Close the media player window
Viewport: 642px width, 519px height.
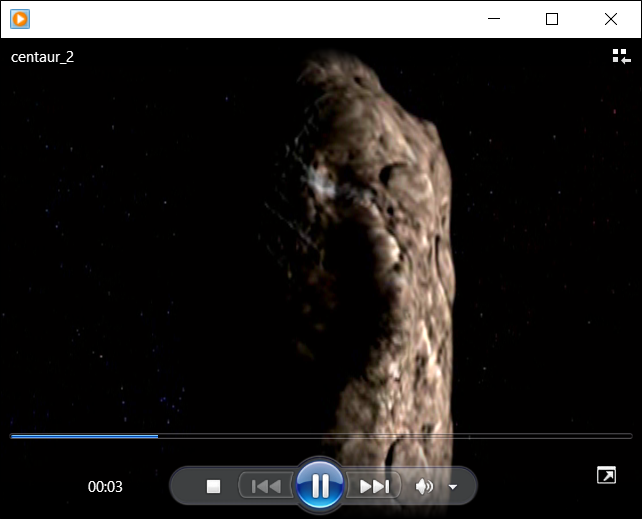pos(611,18)
